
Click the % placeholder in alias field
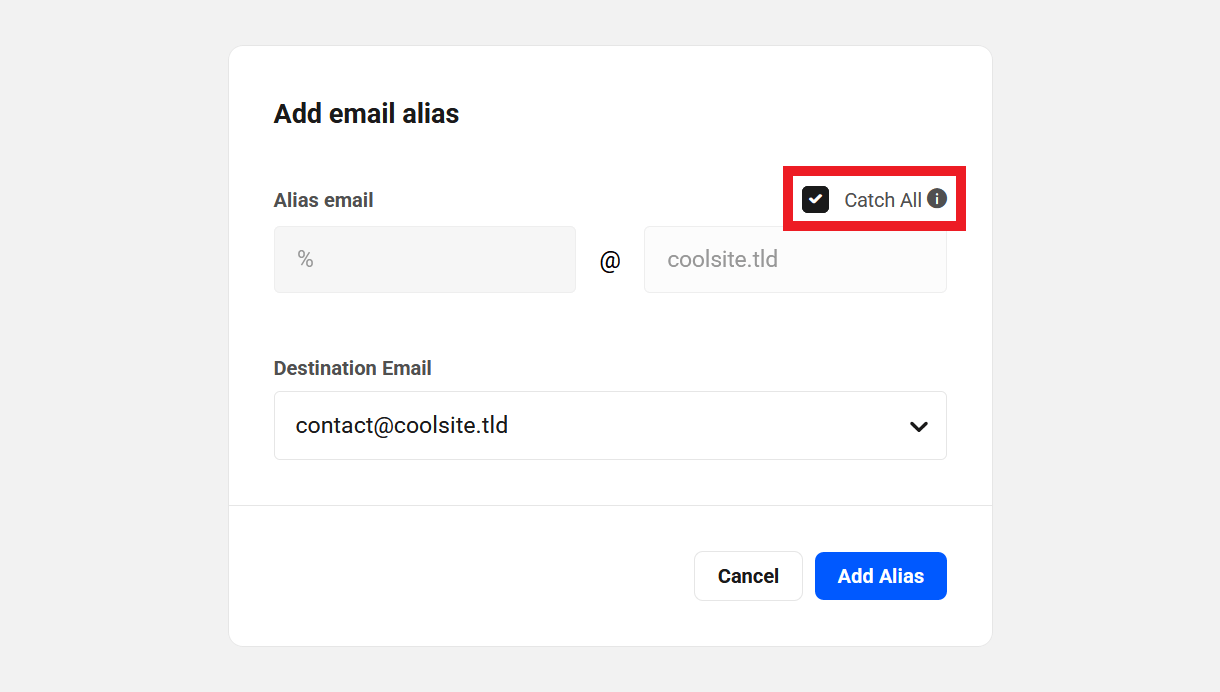click(x=305, y=260)
